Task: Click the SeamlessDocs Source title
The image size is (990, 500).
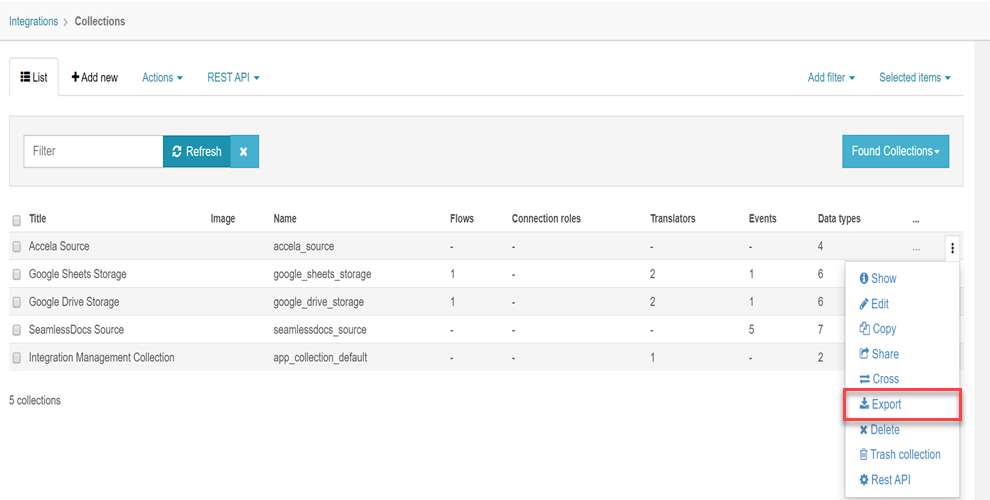Action: (x=76, y=330)
